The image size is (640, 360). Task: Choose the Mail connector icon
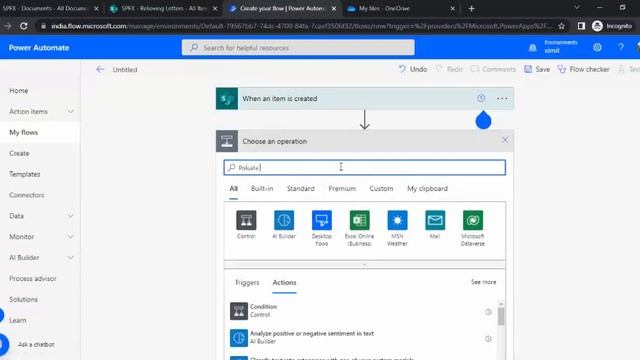click(435, 220)
